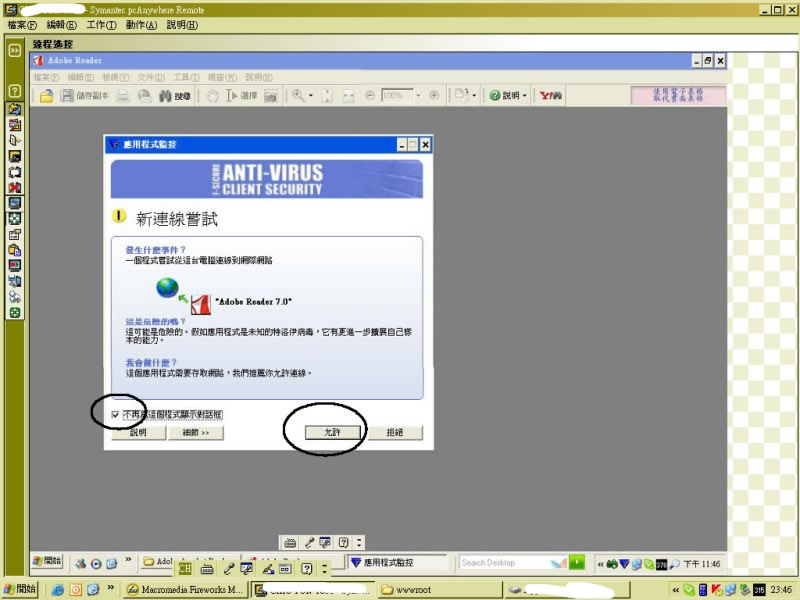Open 說明(H) menu of pcAnywhere
Screen dimensions: 800x600
tap(182, 24)
